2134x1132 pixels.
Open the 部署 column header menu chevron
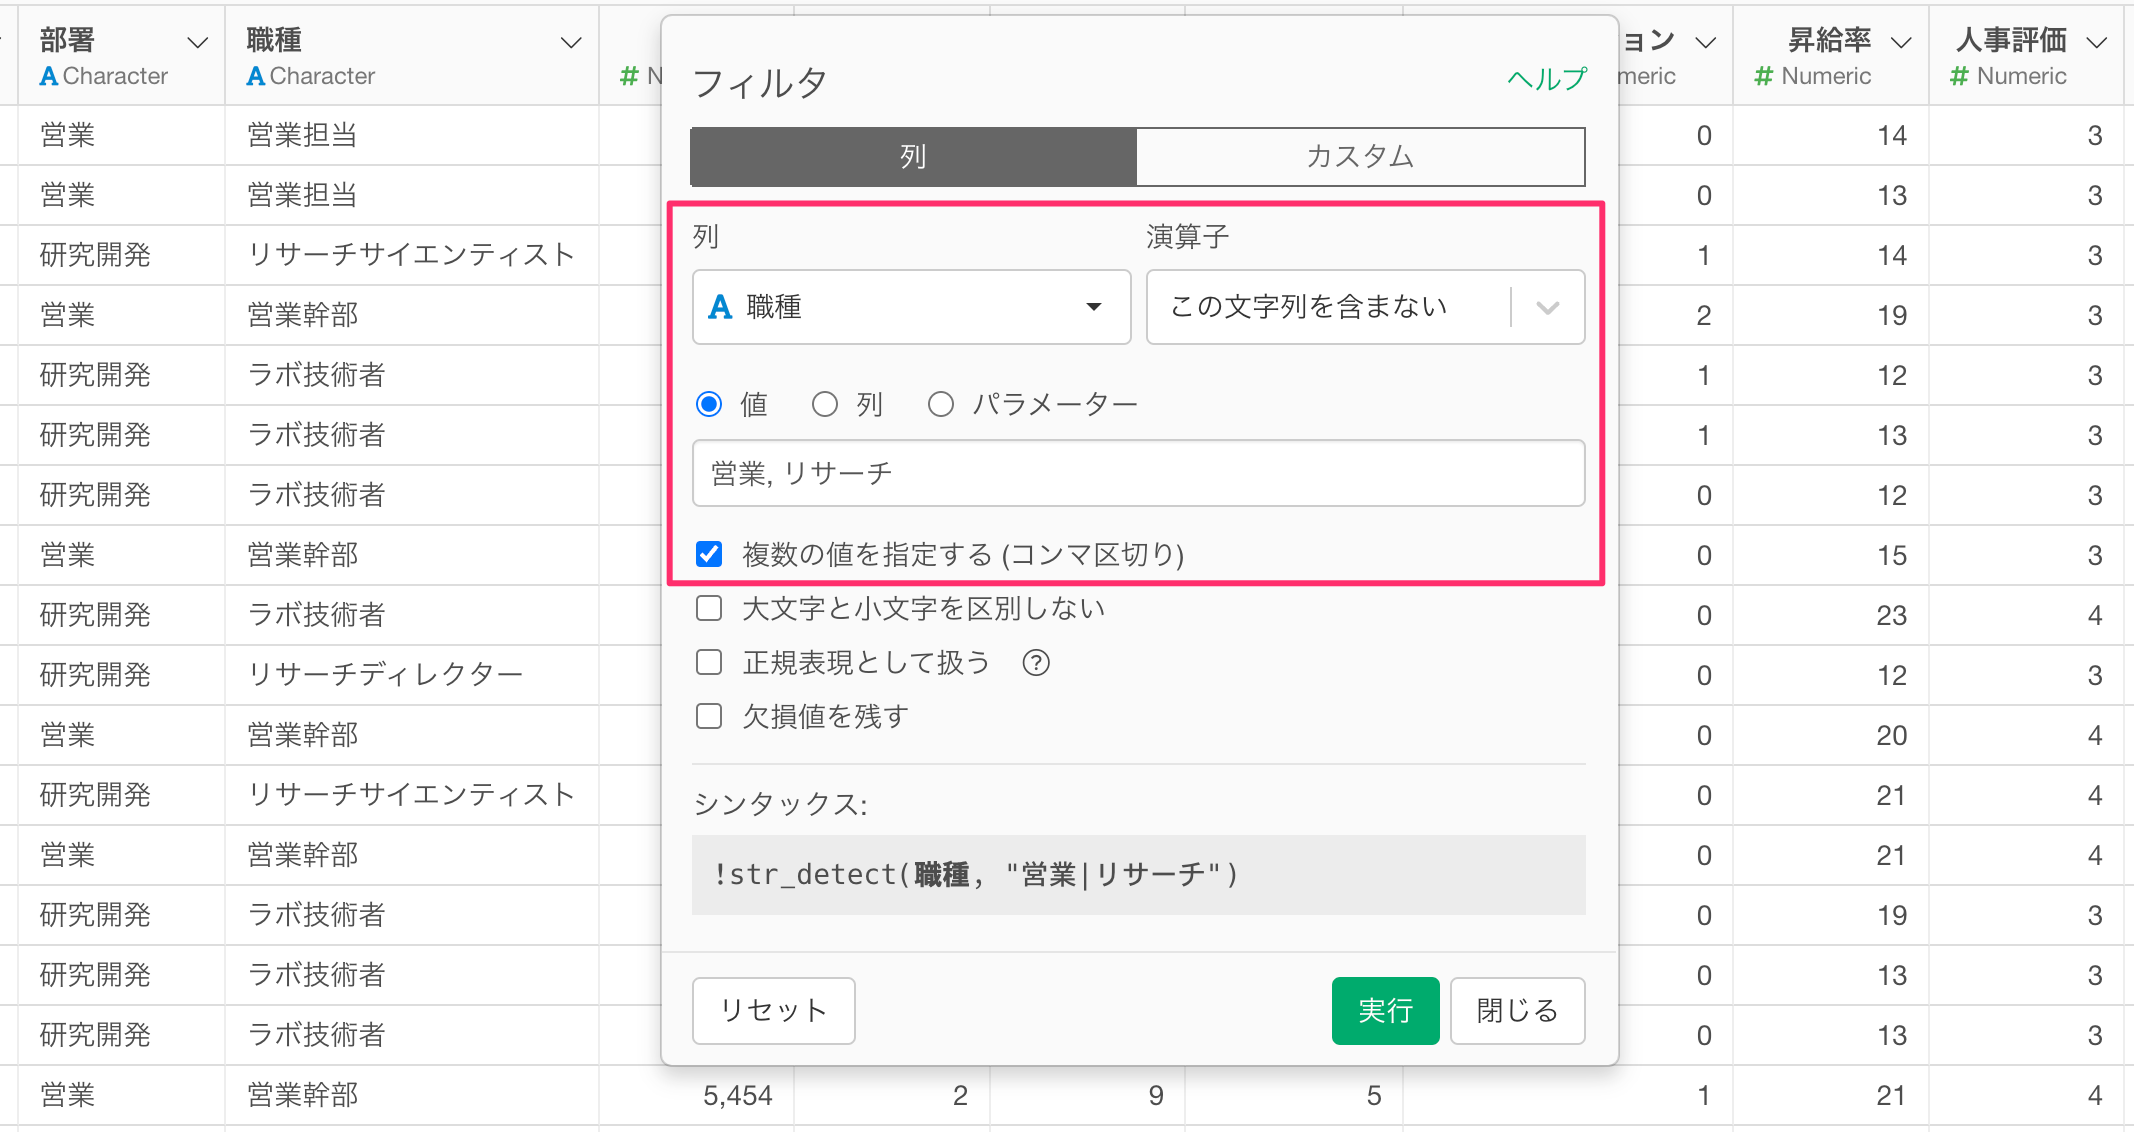click(x=197, y=43)
